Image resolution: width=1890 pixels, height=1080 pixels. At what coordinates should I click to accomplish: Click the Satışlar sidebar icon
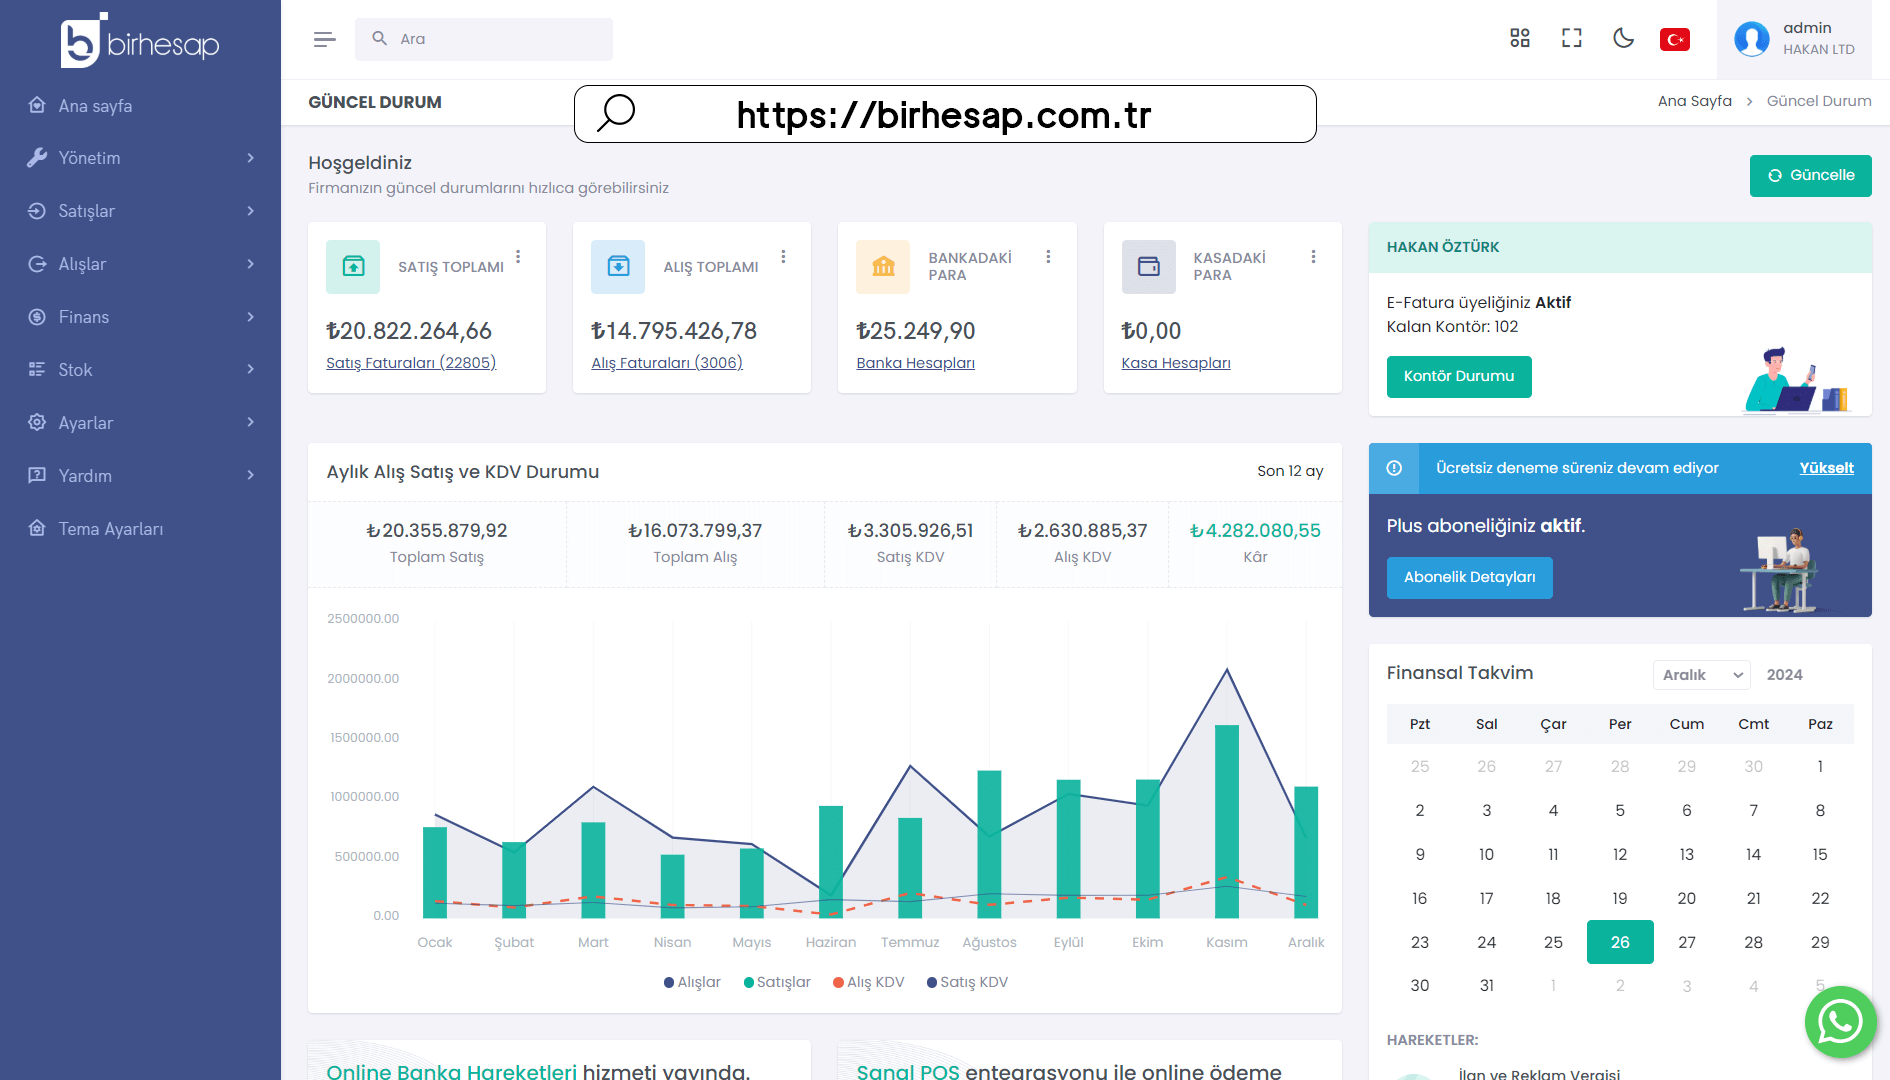pos(37,211)
